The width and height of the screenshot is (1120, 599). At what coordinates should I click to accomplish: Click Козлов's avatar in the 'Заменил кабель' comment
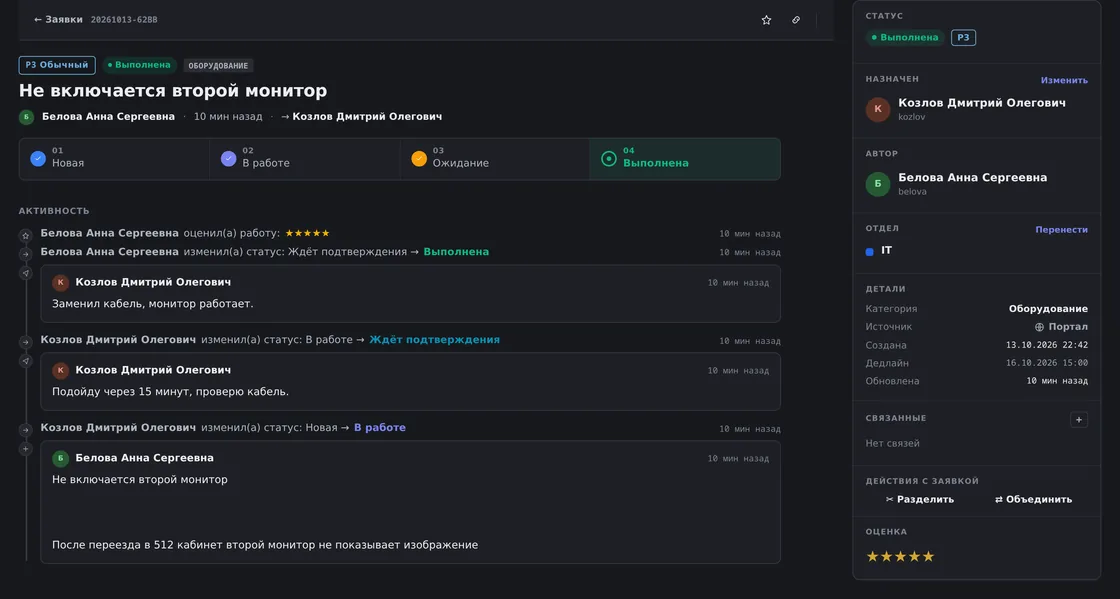pyautogui.click(x=61, y=283)
